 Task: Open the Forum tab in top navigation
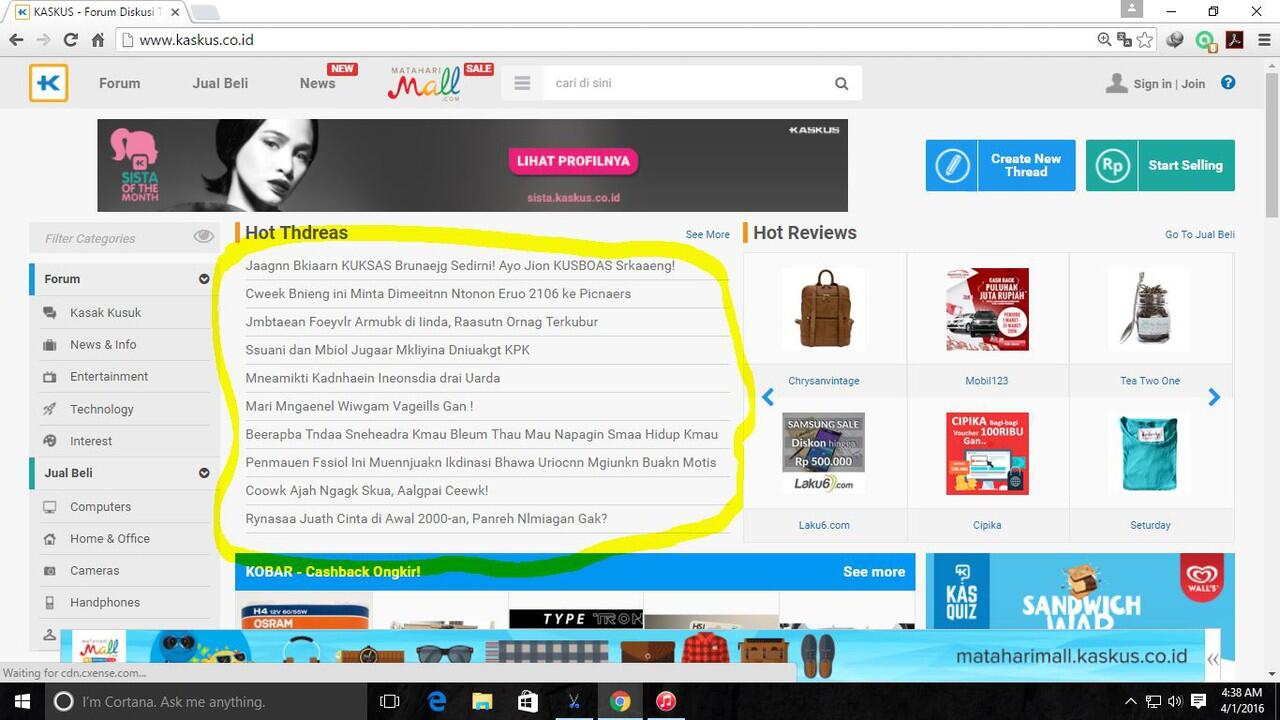pyautogui.click(x=120, y=83)
